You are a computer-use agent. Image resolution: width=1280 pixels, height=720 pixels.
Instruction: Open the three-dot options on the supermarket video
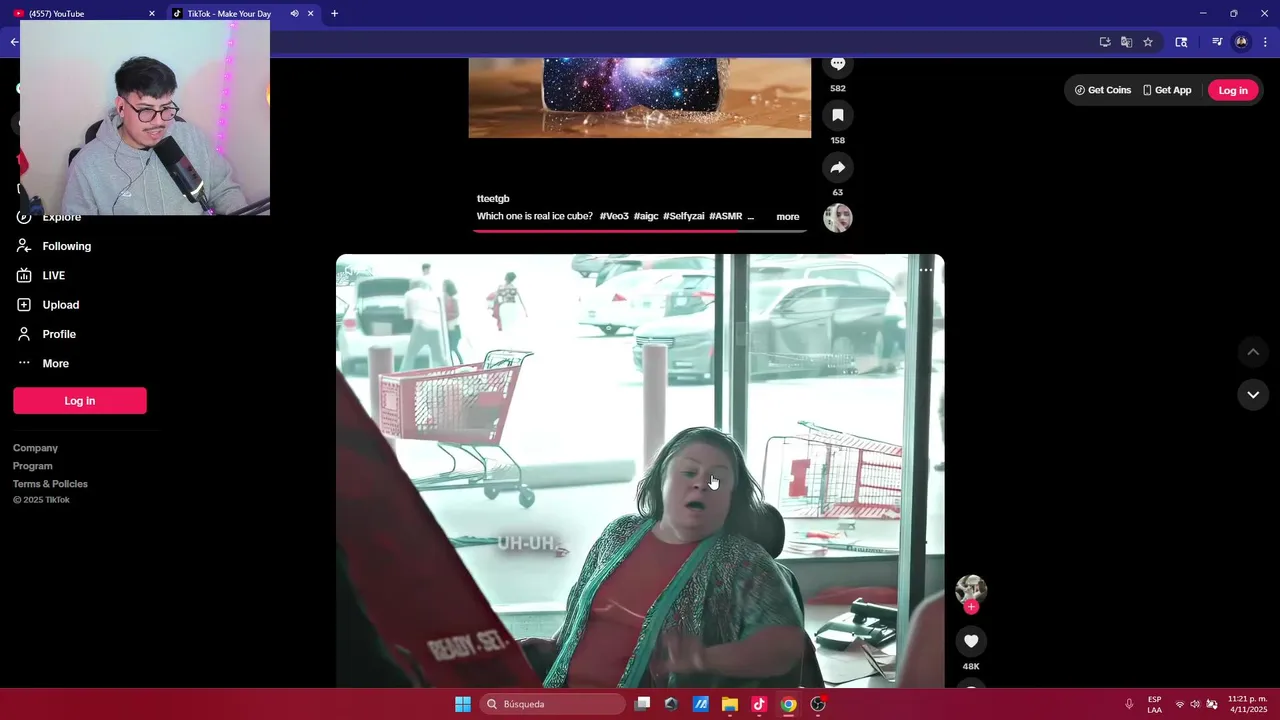point(926,270)
